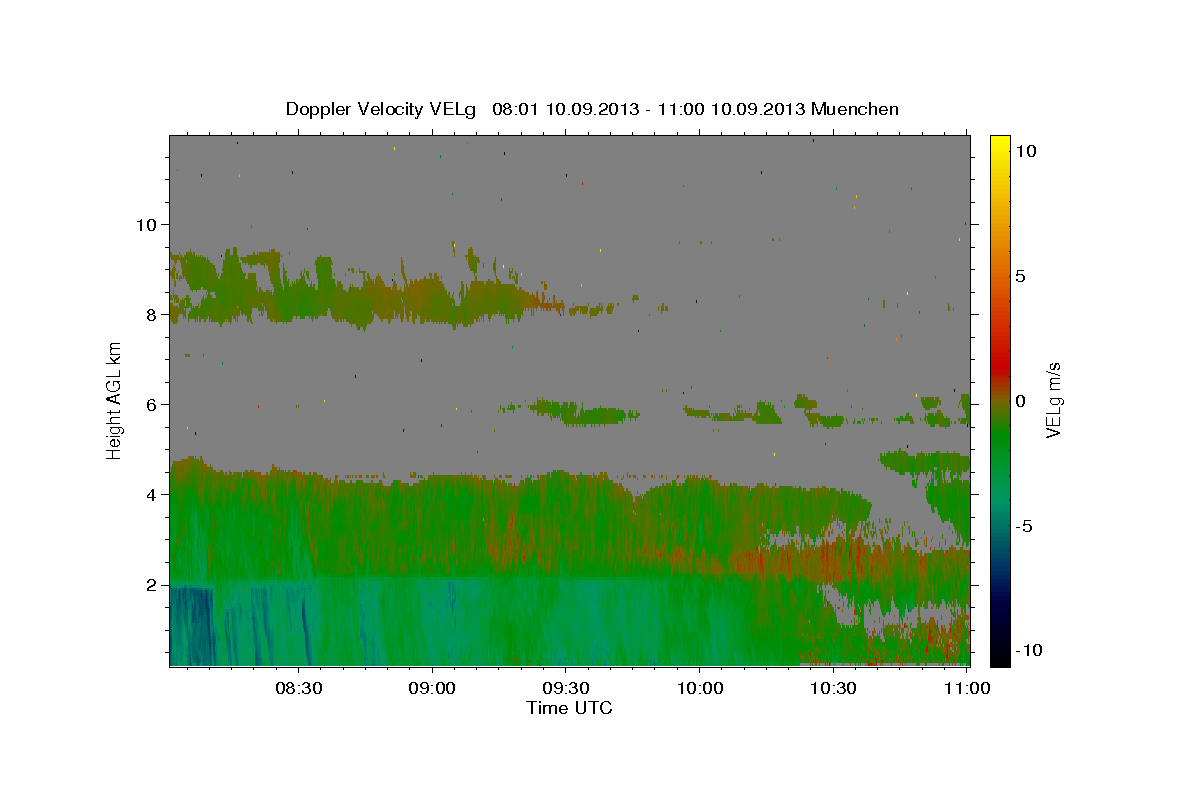Click the plot title 'Doppler Velocity VELg'

(382, 109)
